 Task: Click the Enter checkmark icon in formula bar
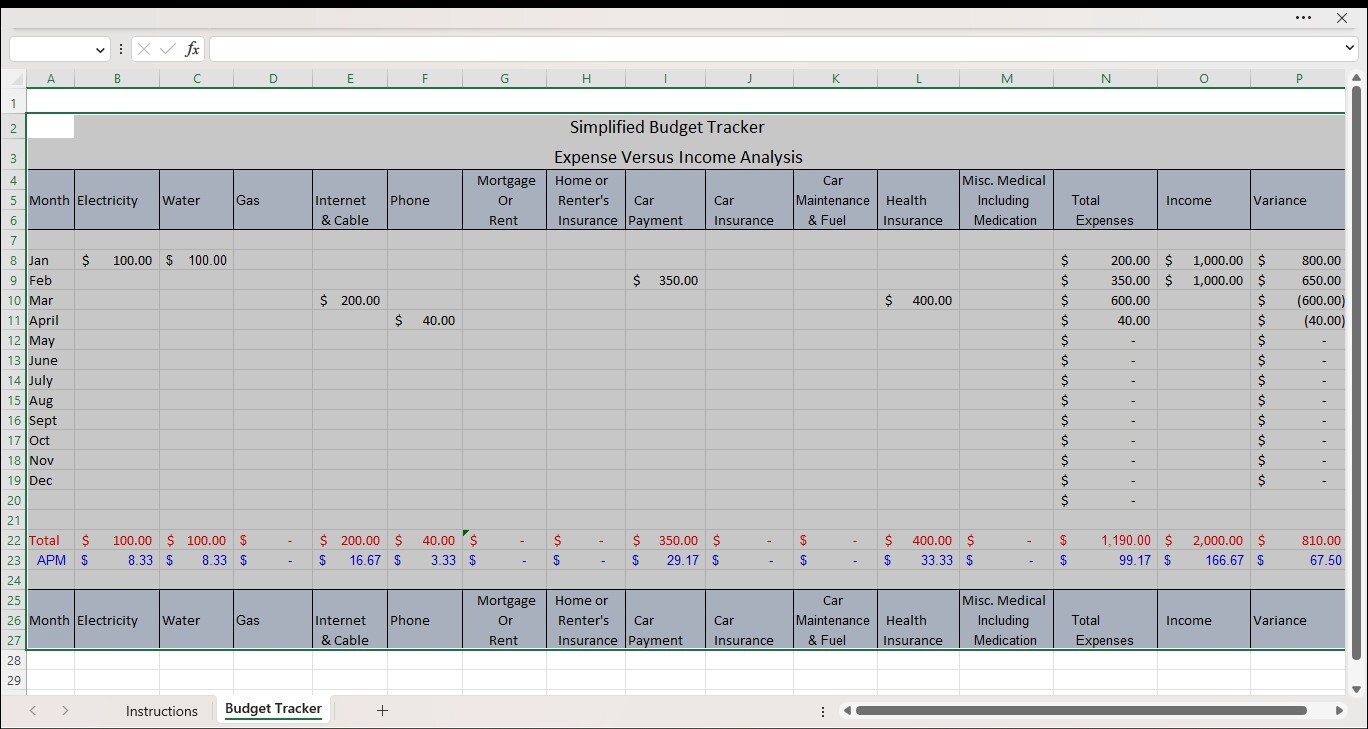coord(167,49)
